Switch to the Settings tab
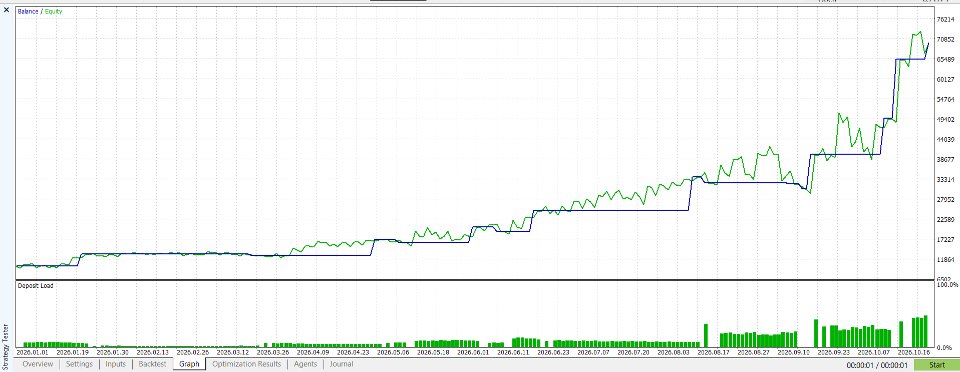 click(79, 364)
